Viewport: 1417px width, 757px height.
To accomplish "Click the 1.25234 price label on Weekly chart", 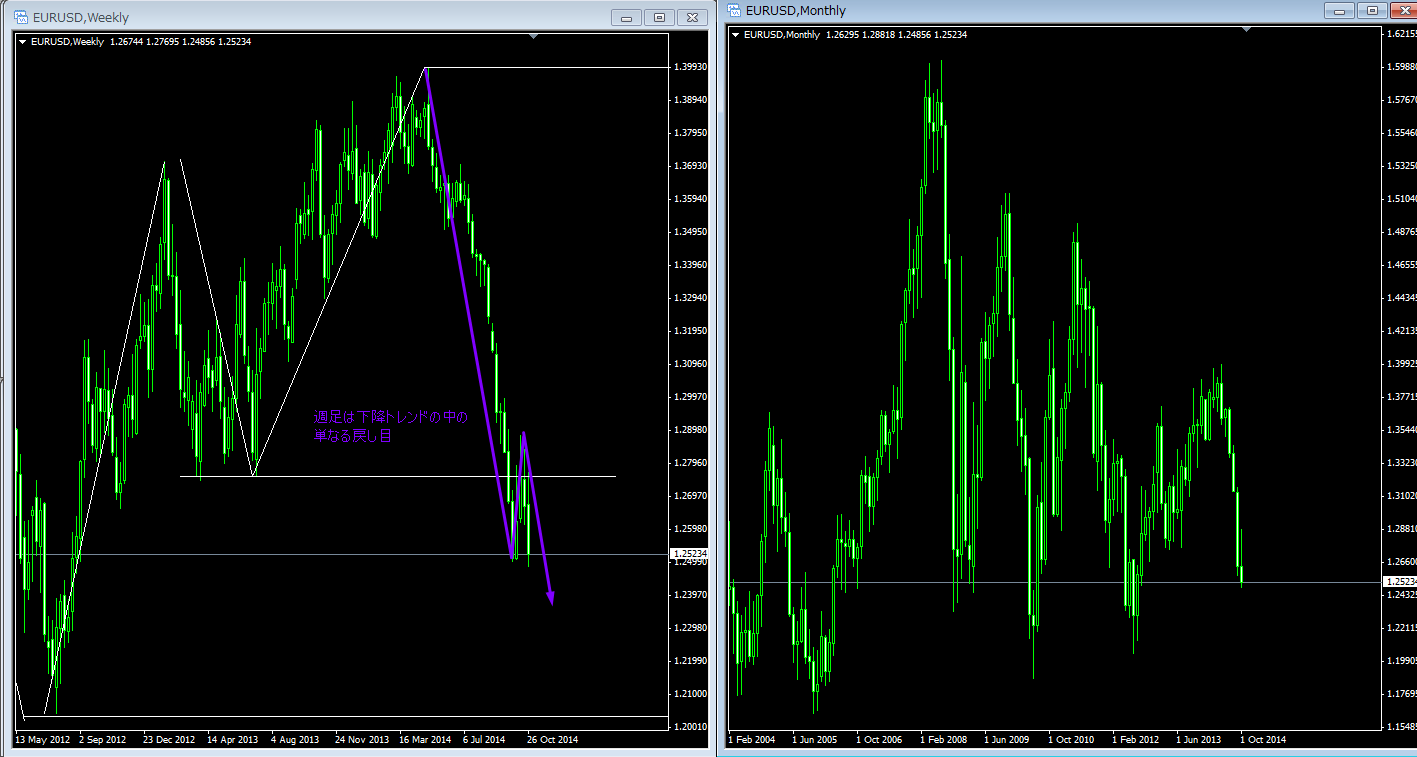I will 688,553.
